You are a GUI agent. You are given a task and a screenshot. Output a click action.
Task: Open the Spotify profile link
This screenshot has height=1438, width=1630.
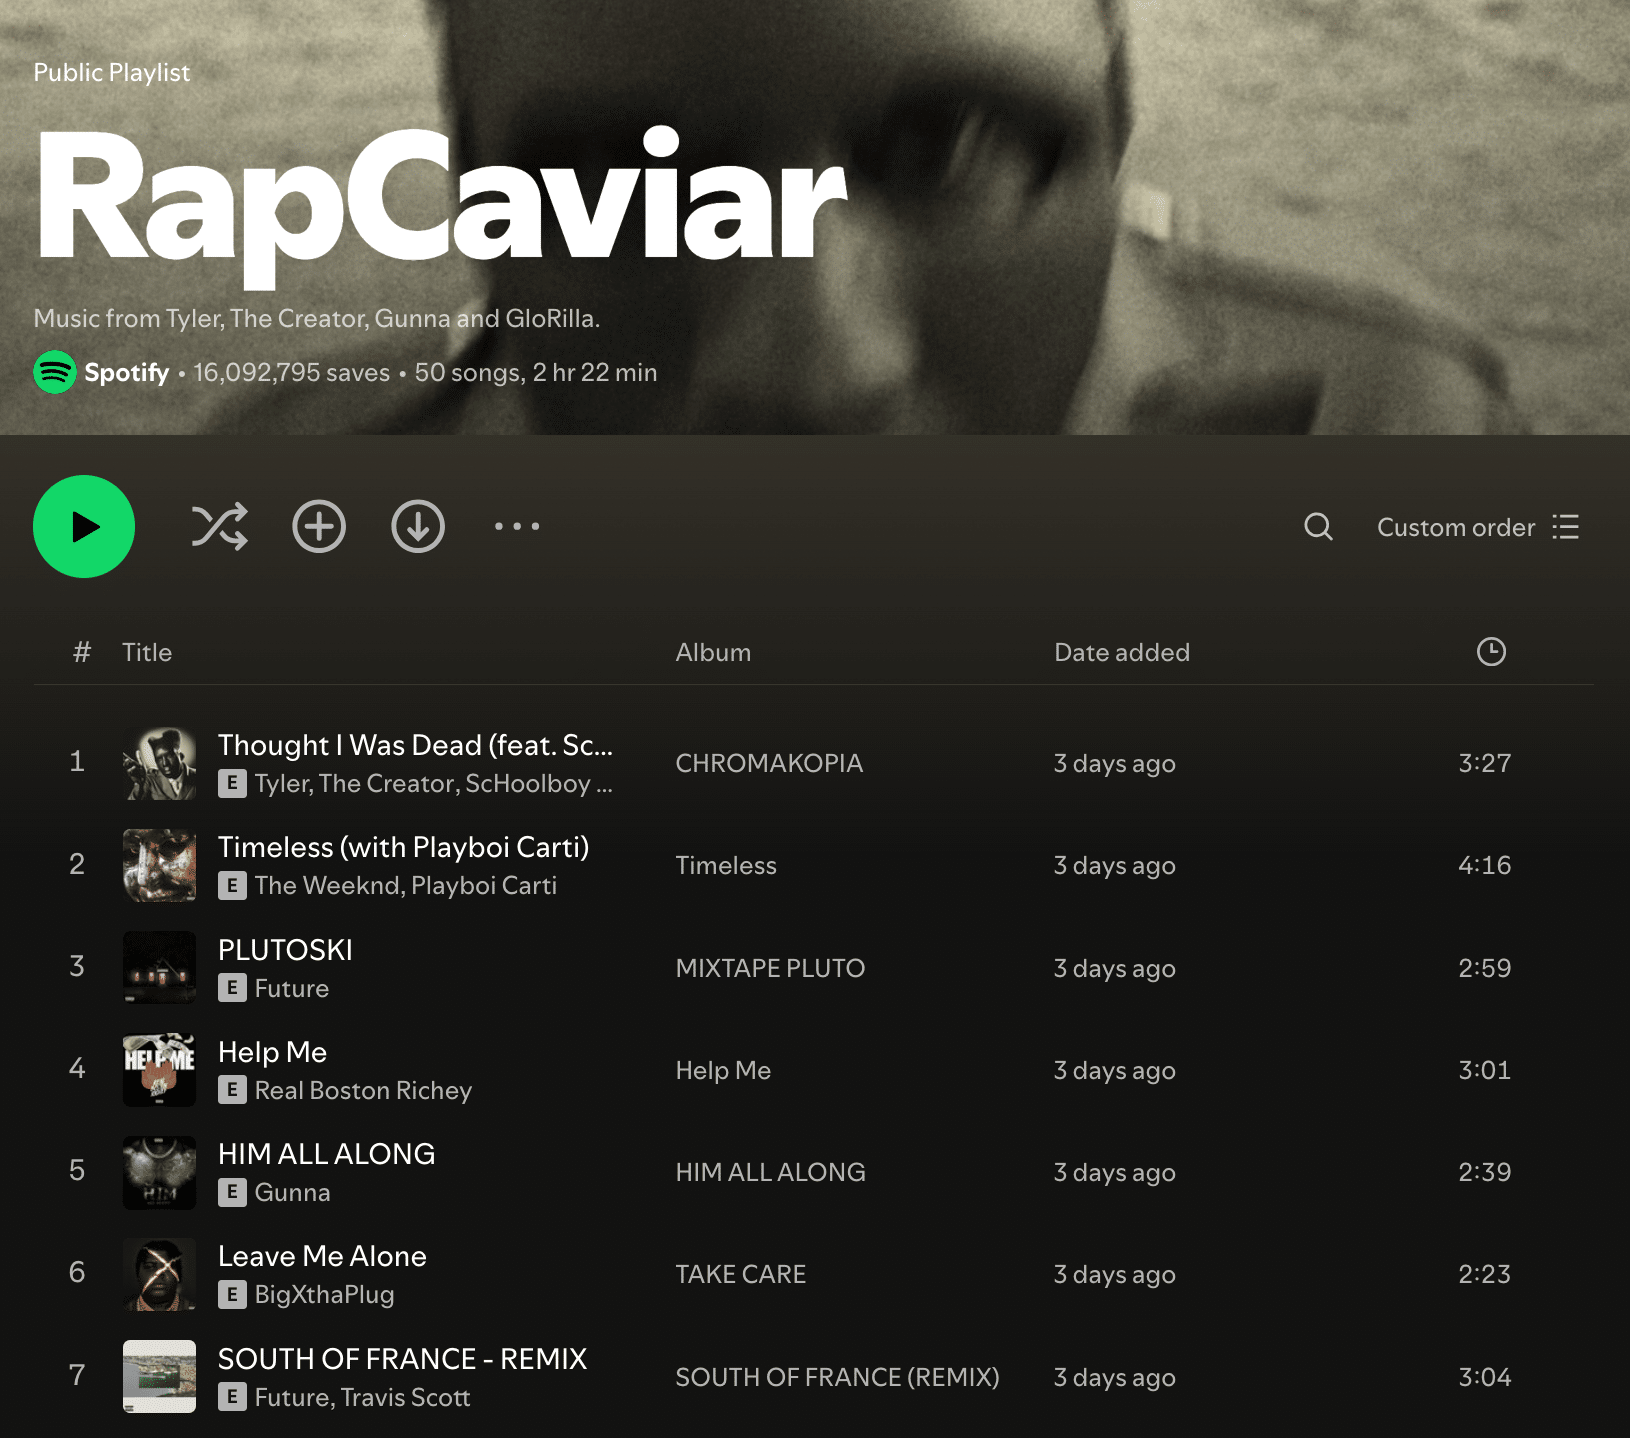point(126,372)
